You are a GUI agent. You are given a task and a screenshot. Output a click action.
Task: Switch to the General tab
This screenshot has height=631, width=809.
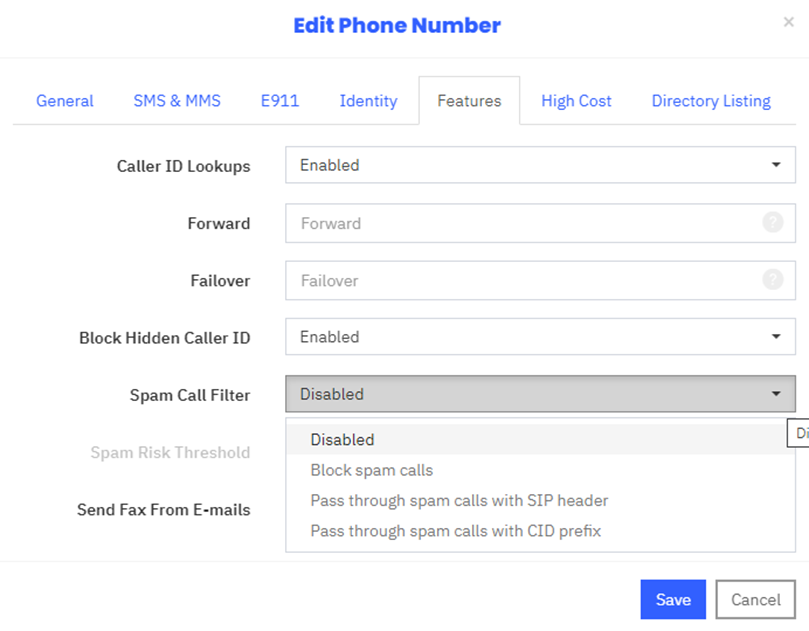click(65, 101)
